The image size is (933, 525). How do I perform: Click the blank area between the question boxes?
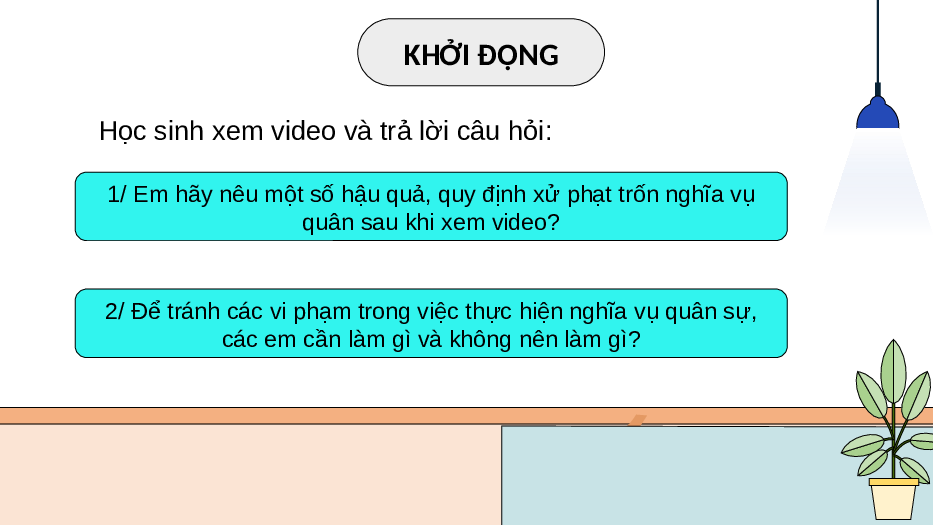coord(431,265)
